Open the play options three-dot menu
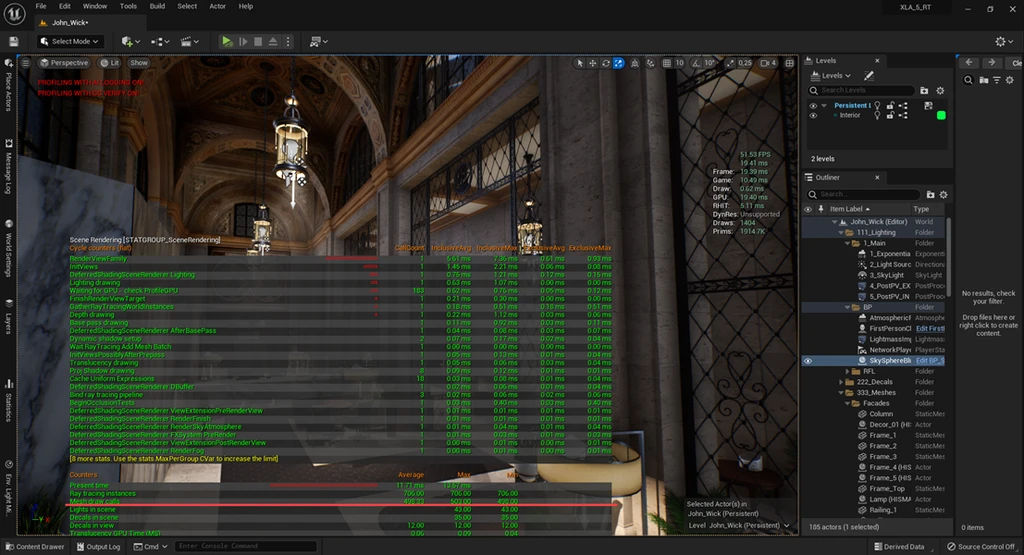This screenshot has width=1024, height=555. tap(287, 41)
